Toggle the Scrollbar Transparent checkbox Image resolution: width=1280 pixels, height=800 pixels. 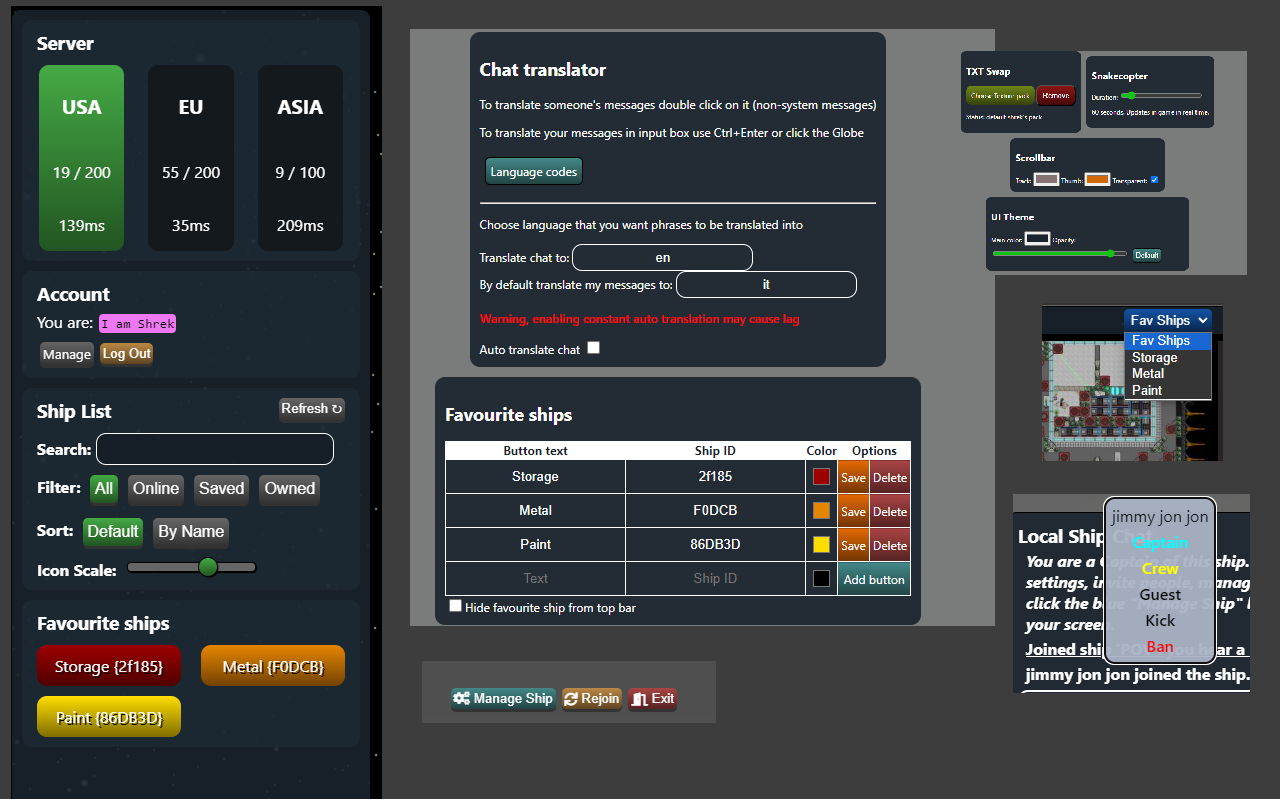[1155, 180]
